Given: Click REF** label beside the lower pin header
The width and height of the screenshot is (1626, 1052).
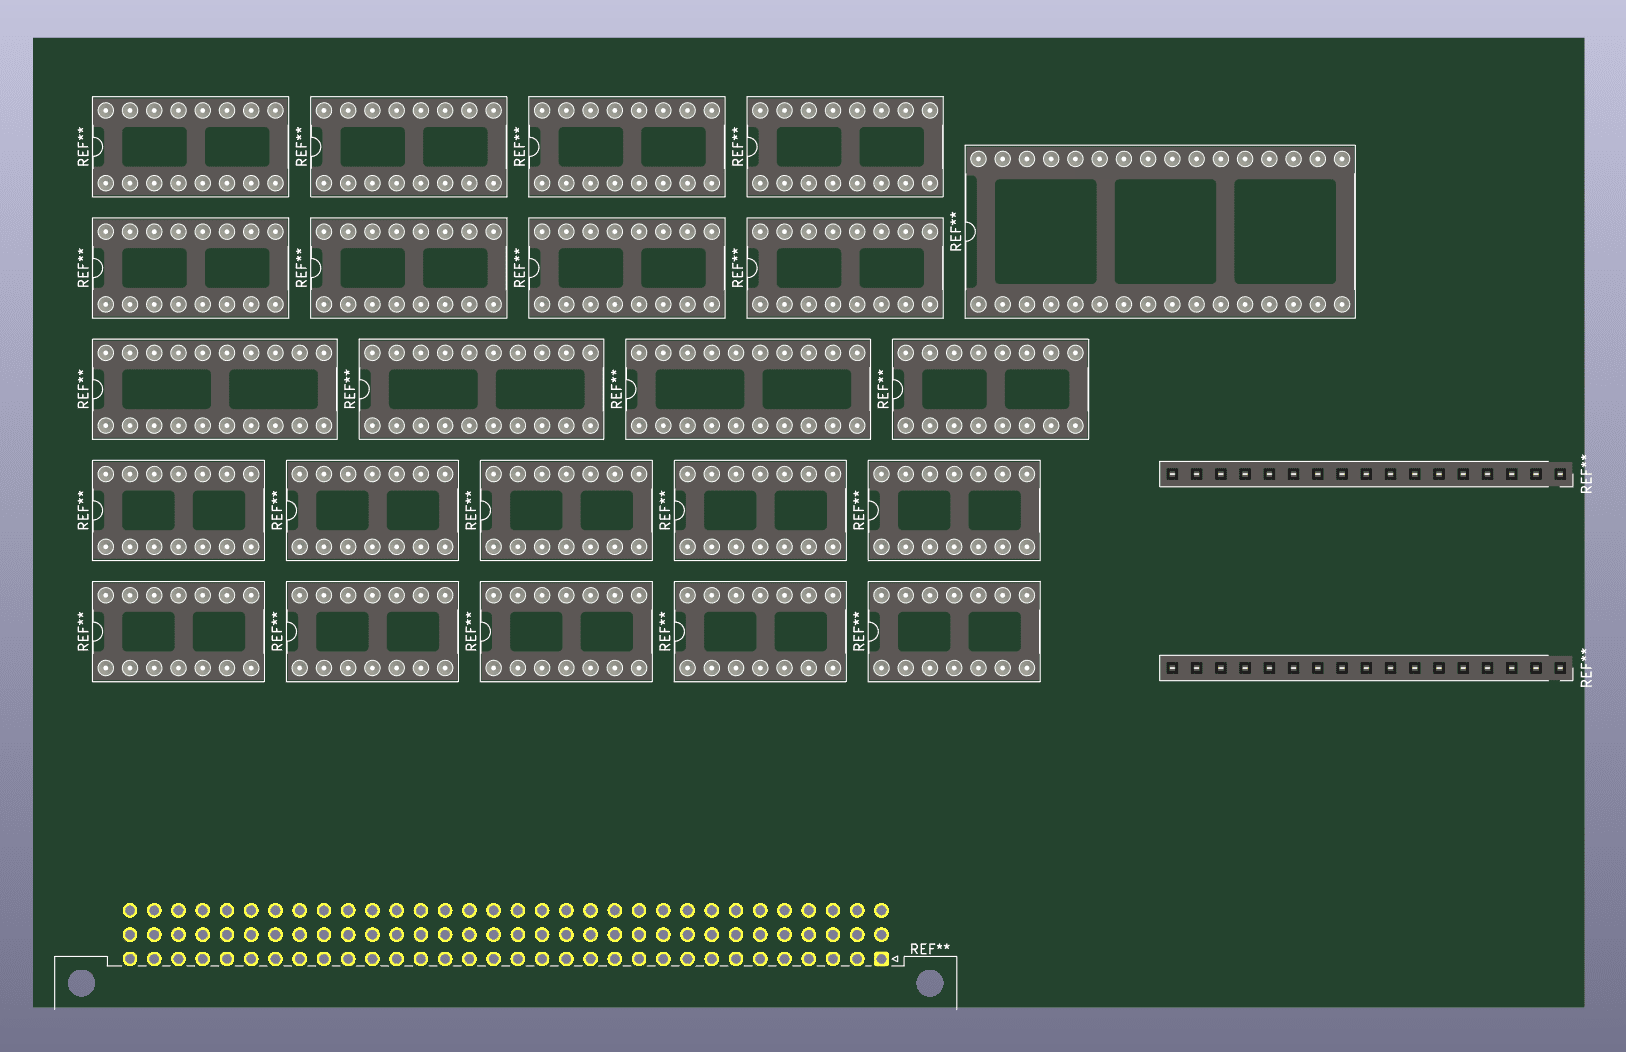Looking at the screenshot, I should (1586, 668).
